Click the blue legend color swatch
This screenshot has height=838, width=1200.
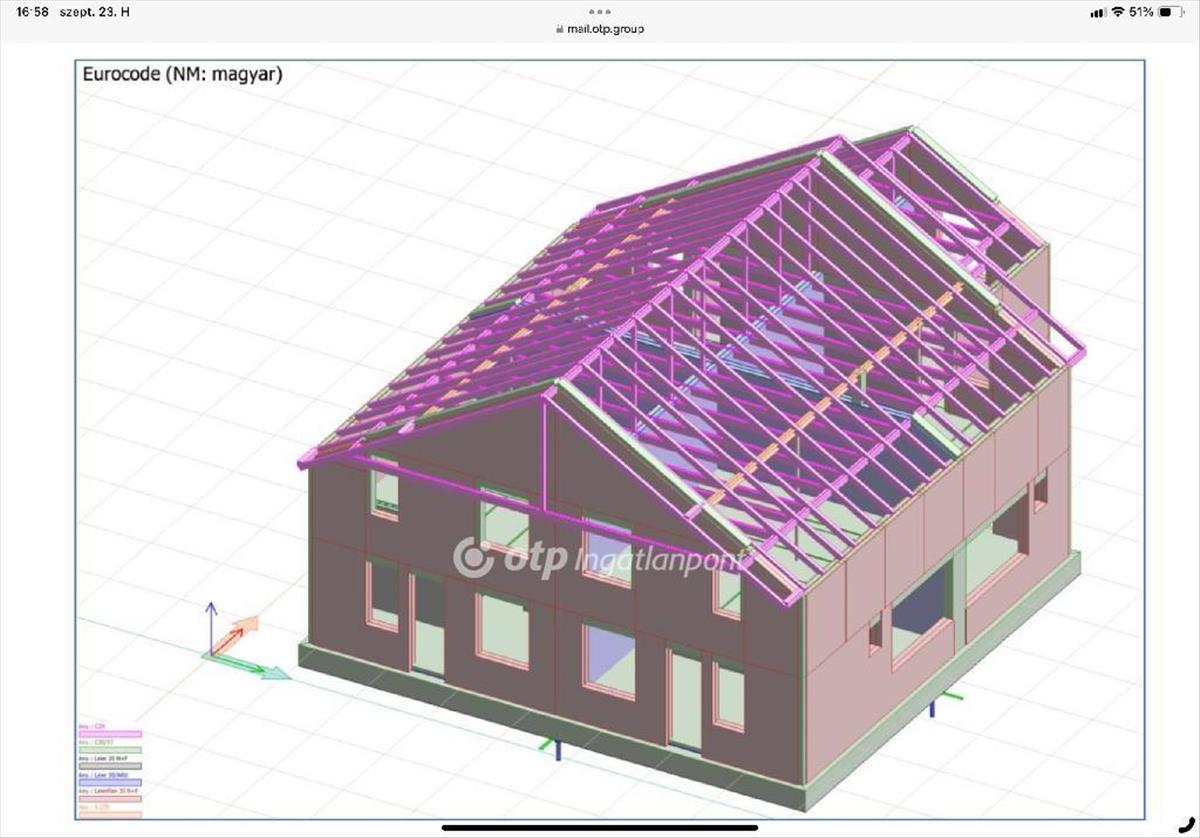[110, 782]
